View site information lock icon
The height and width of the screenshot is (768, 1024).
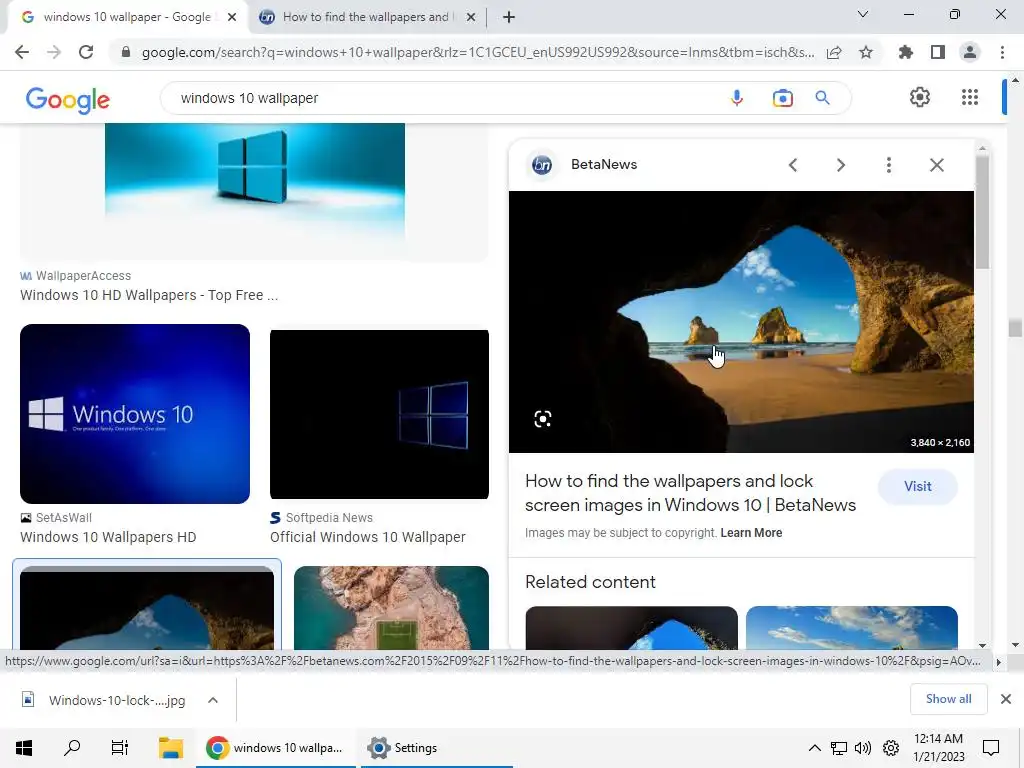coord(126,52)
